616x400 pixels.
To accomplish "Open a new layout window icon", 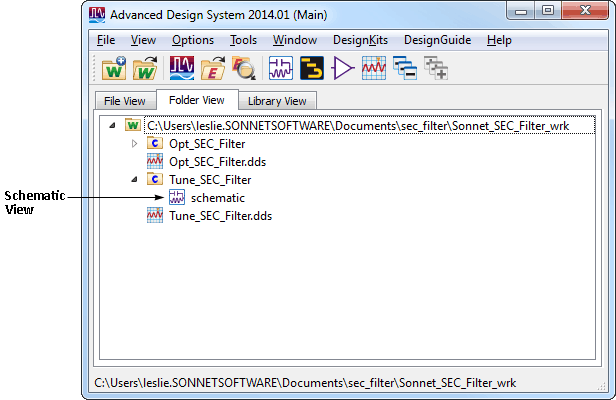I will [312, 68].
